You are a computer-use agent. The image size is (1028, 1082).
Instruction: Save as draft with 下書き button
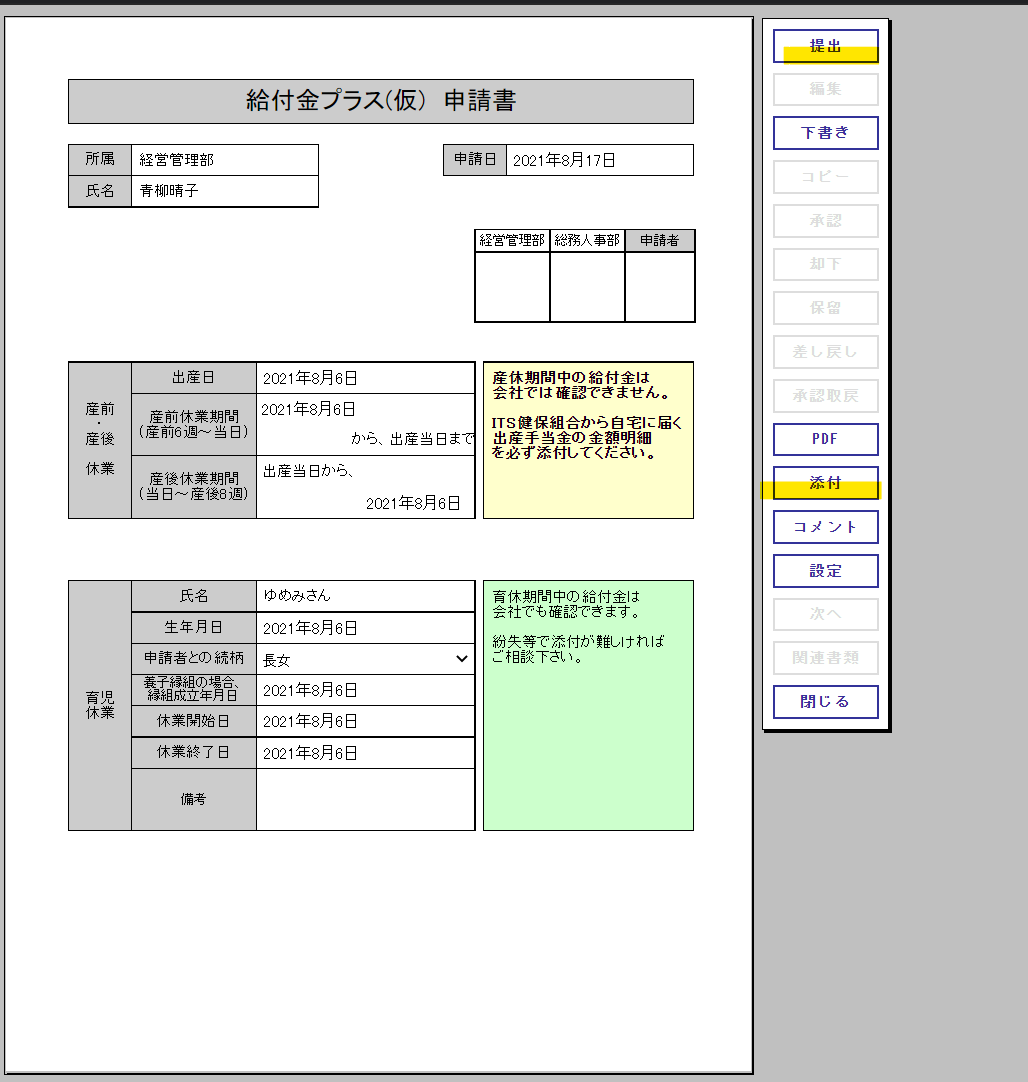pyautogui.click(x=825, y=133)
